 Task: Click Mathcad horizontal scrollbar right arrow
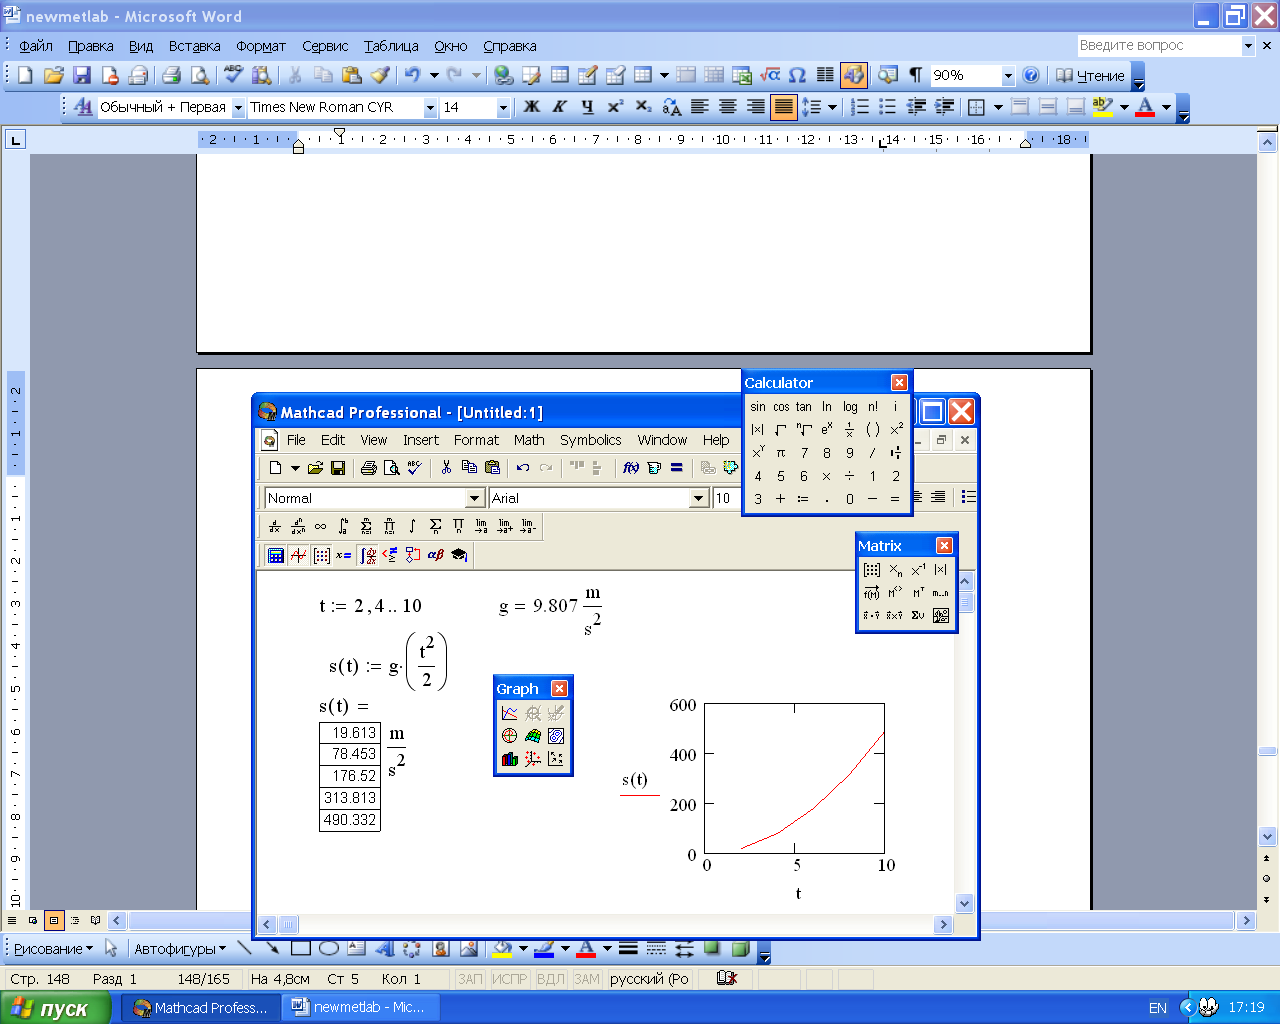(x=943, y=925)
